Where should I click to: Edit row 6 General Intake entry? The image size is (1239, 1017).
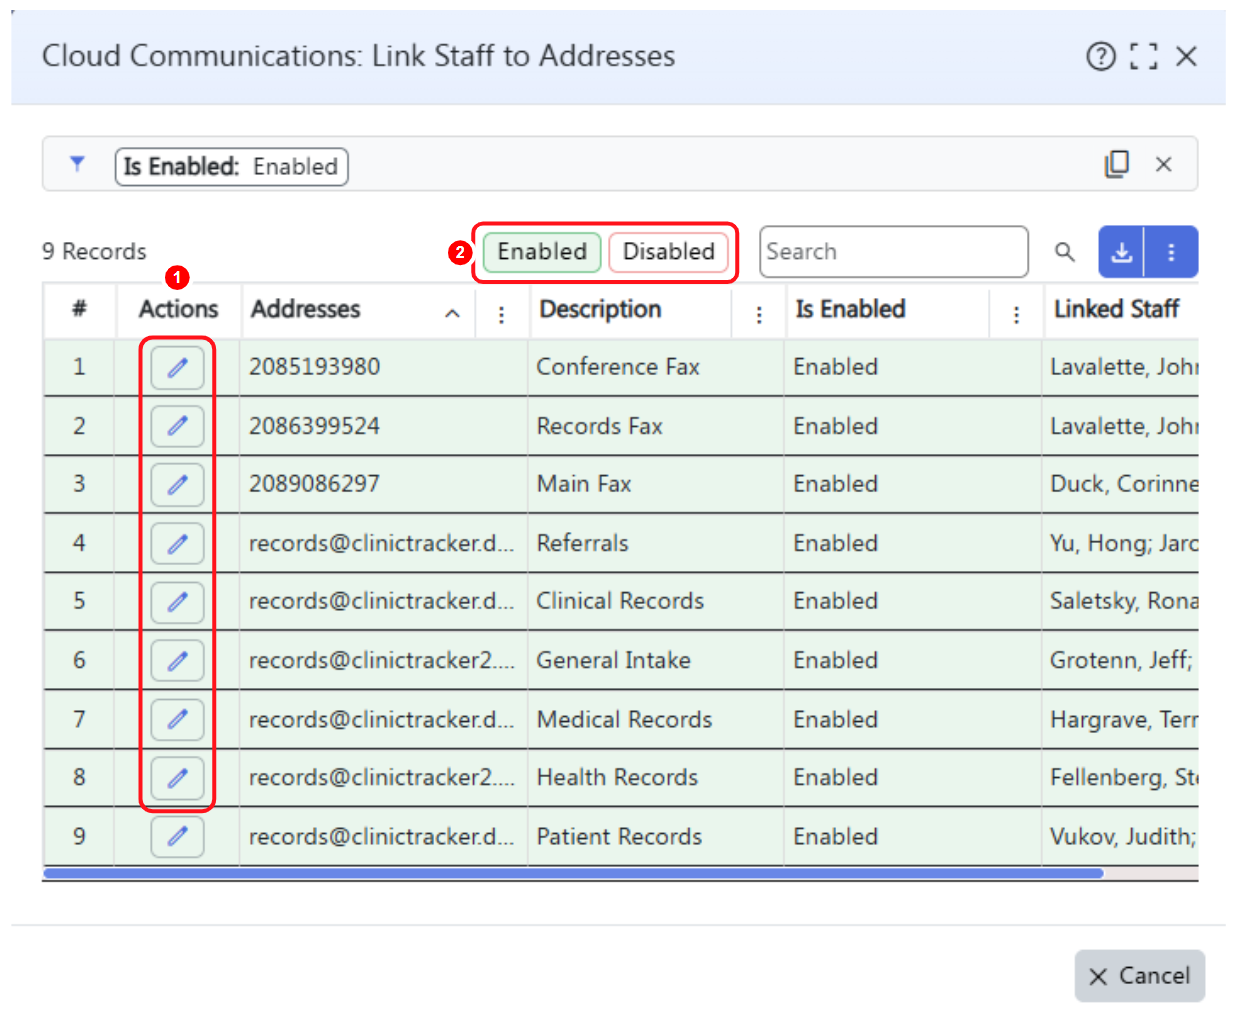point(178,660)
